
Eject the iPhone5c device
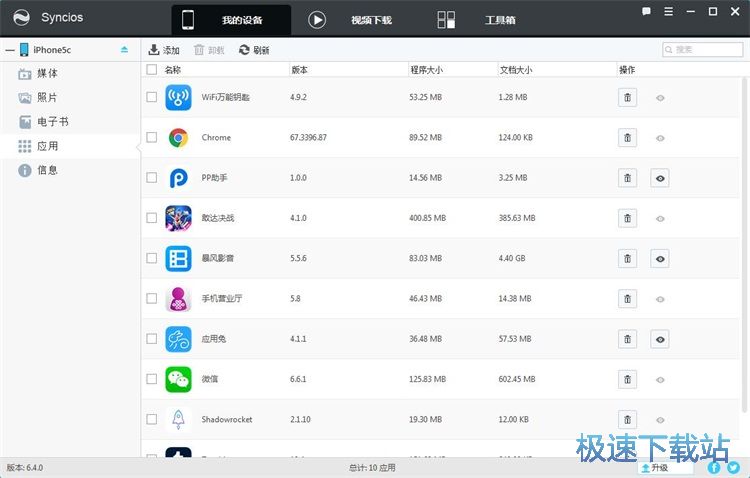(x=124, y=50)
